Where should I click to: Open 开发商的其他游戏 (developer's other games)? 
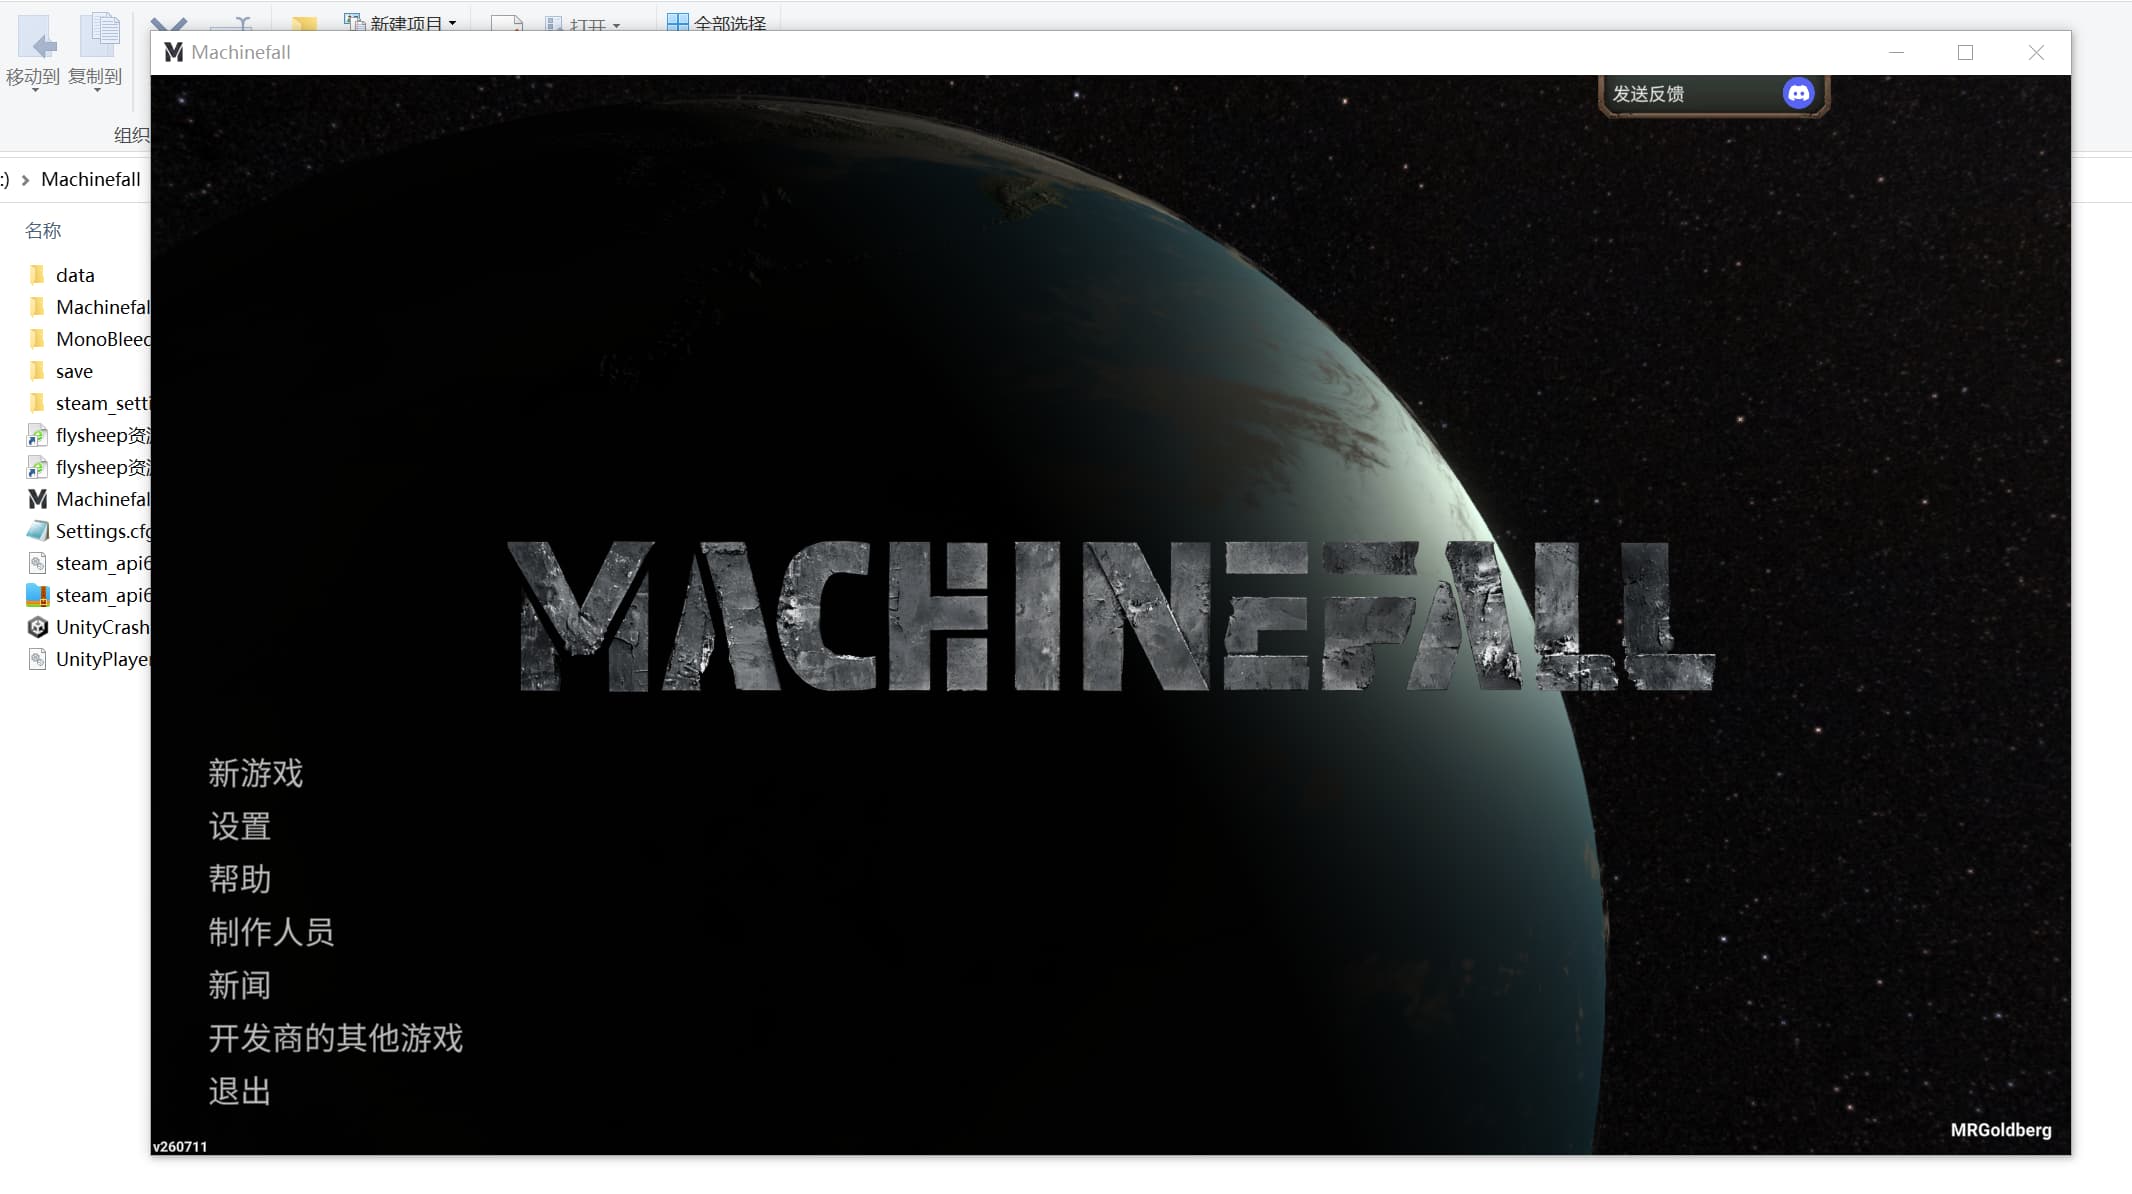[x=335, y=1038]
